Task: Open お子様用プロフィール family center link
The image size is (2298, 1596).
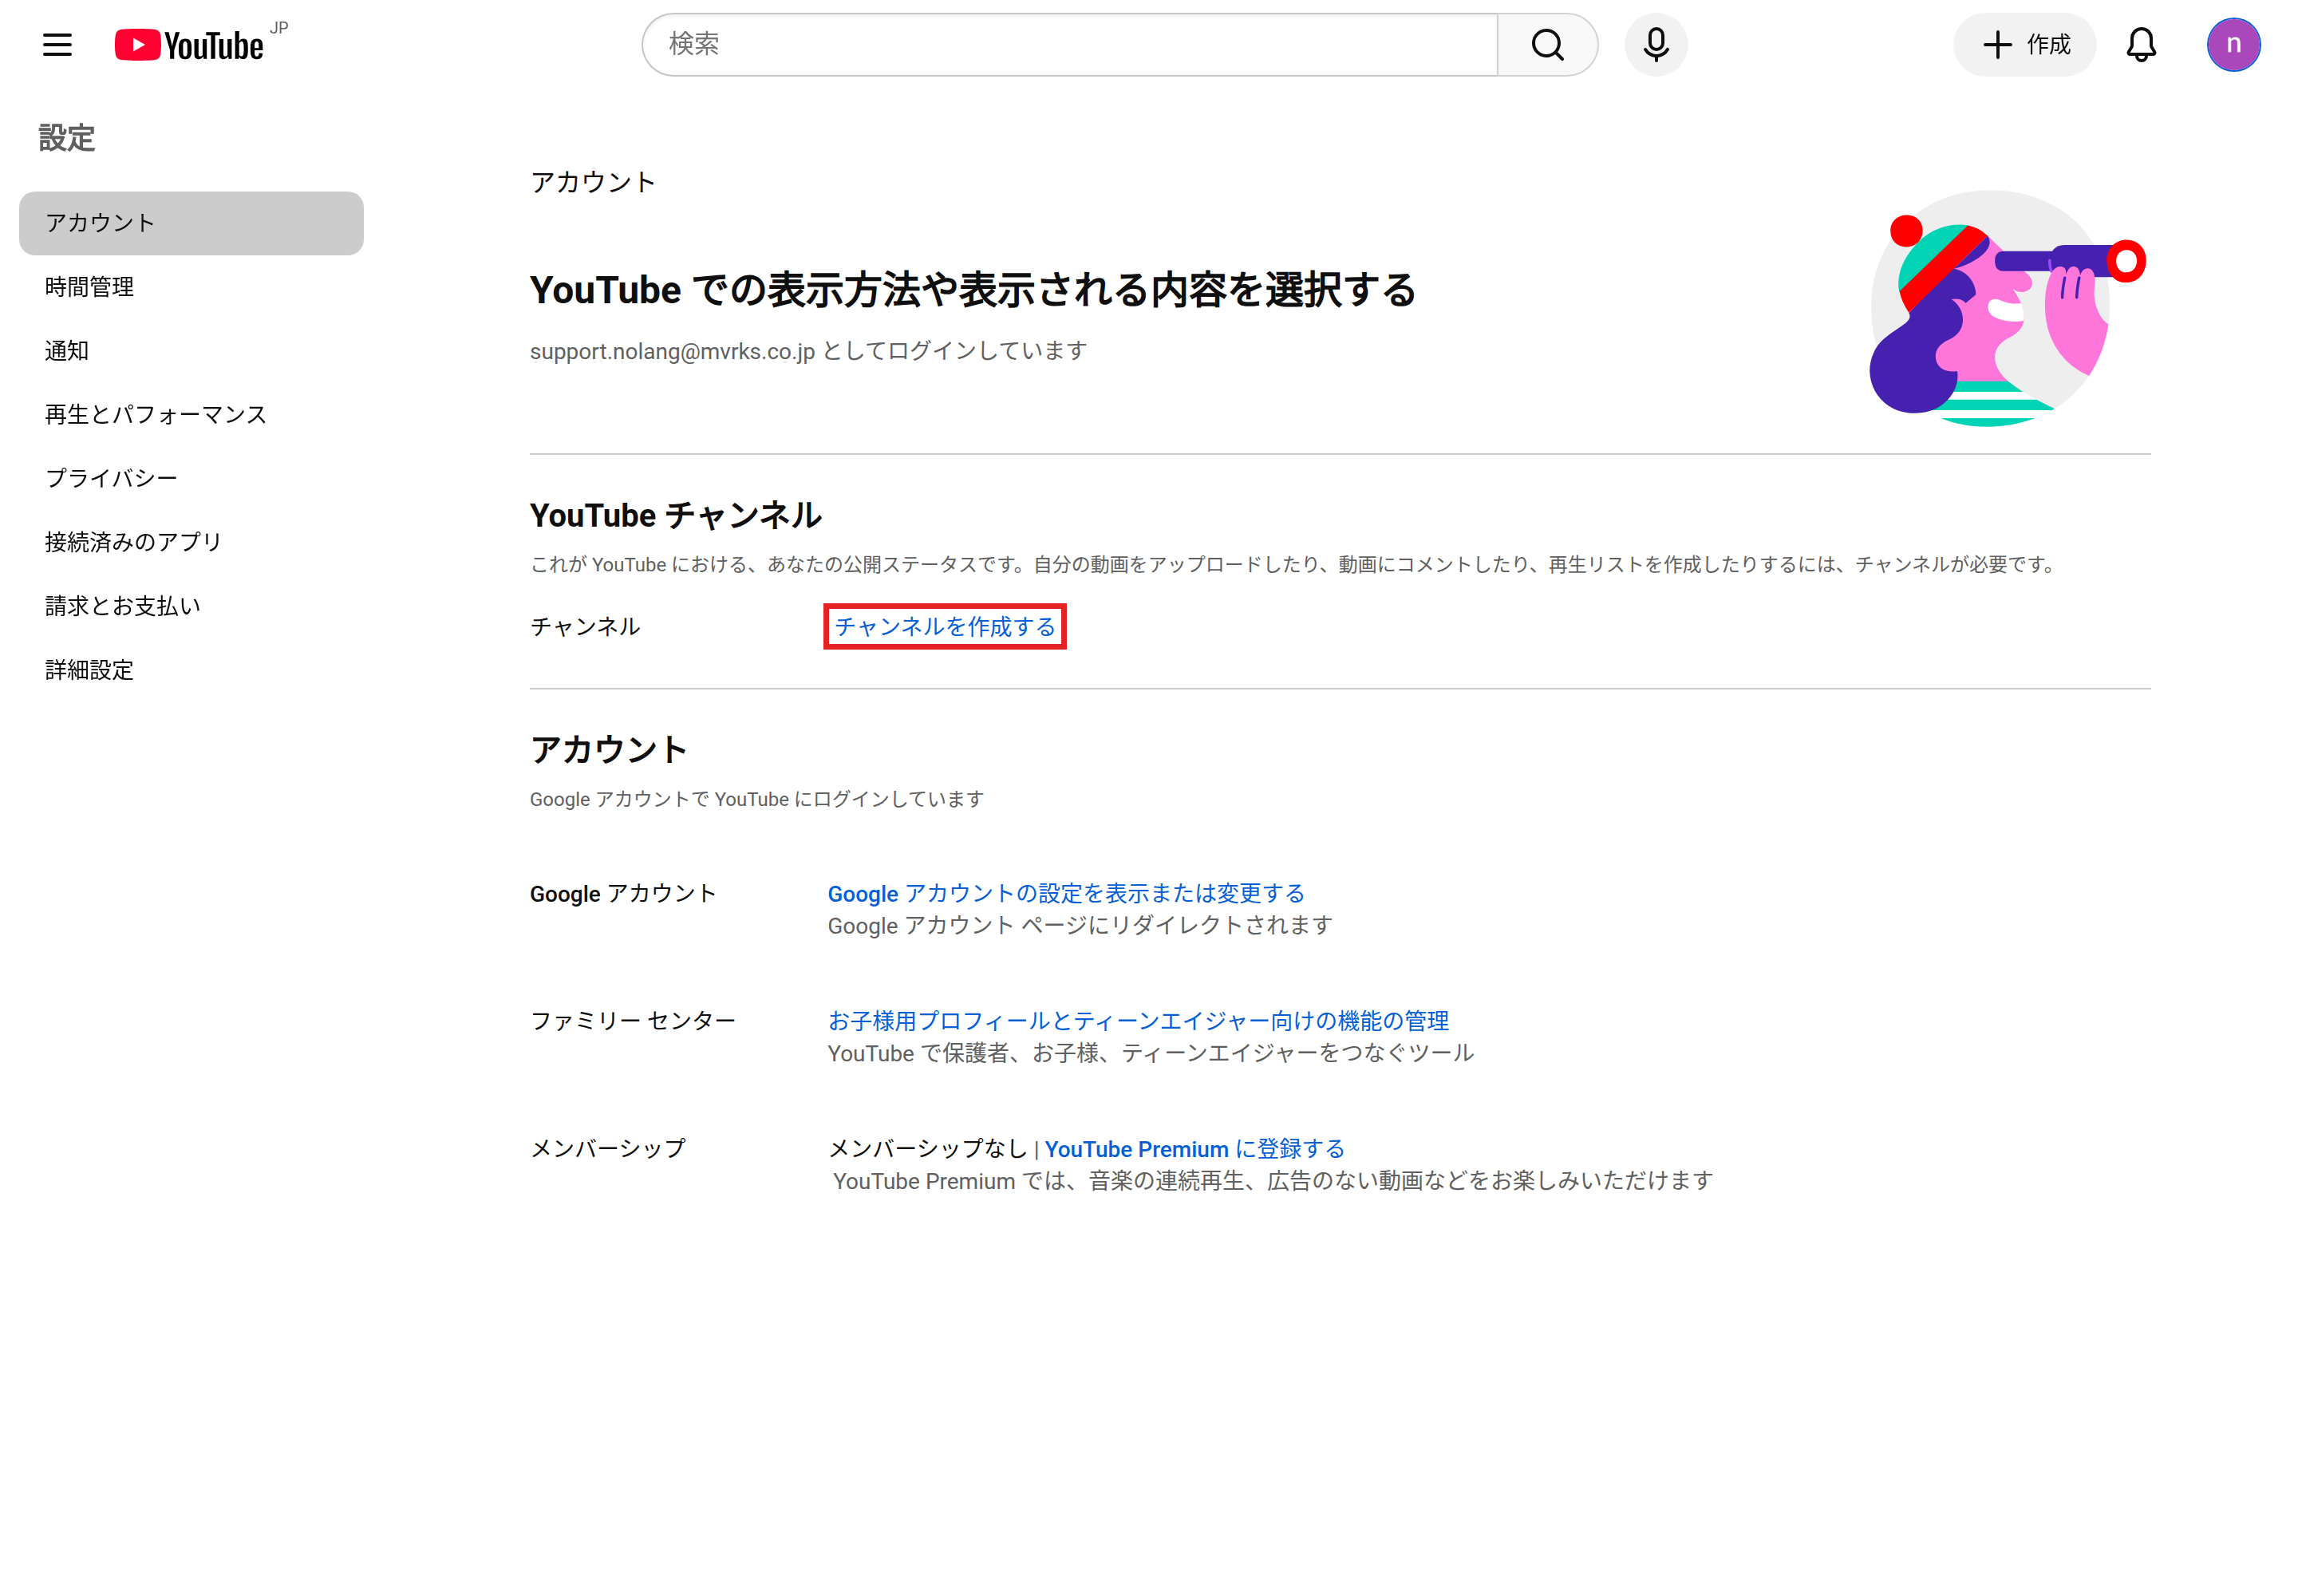Action: point(1138,1021)
